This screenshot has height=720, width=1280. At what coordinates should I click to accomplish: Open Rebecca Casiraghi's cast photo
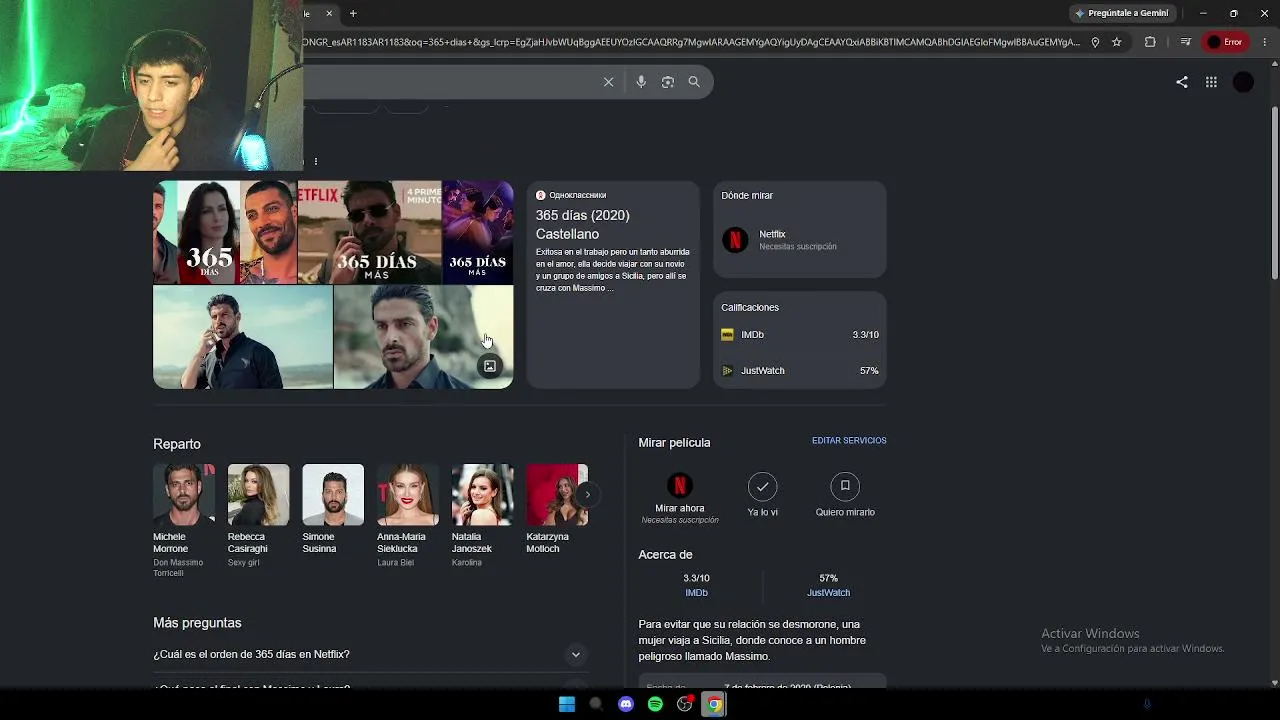coord(258,495)
